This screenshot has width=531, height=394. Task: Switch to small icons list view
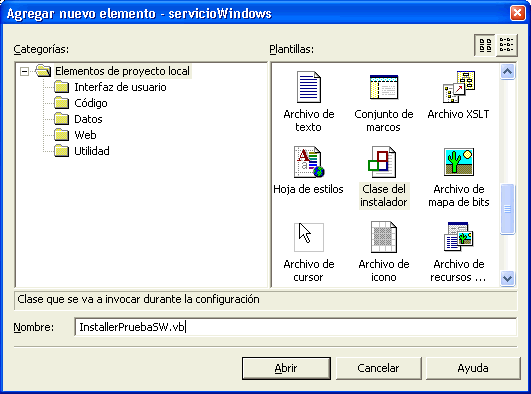[x=507, y=45]
